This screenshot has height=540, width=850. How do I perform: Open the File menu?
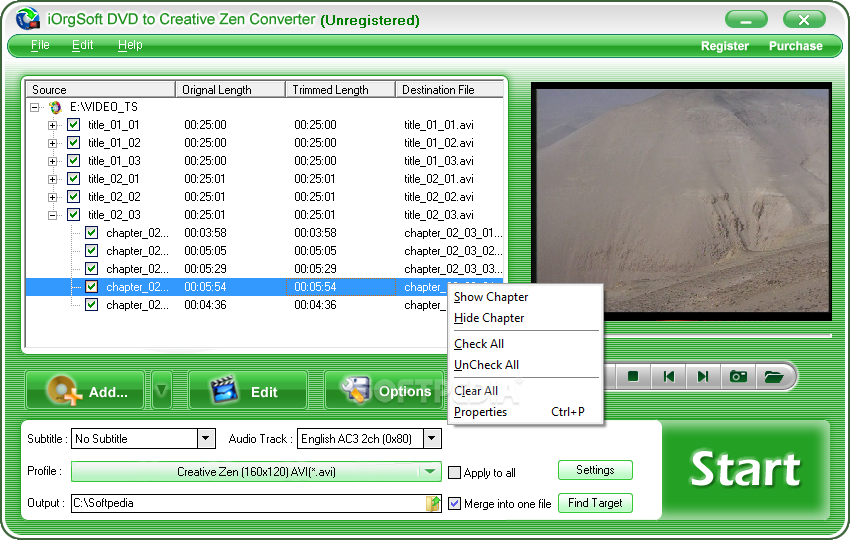pyautogui.click(x=40, y=45)
